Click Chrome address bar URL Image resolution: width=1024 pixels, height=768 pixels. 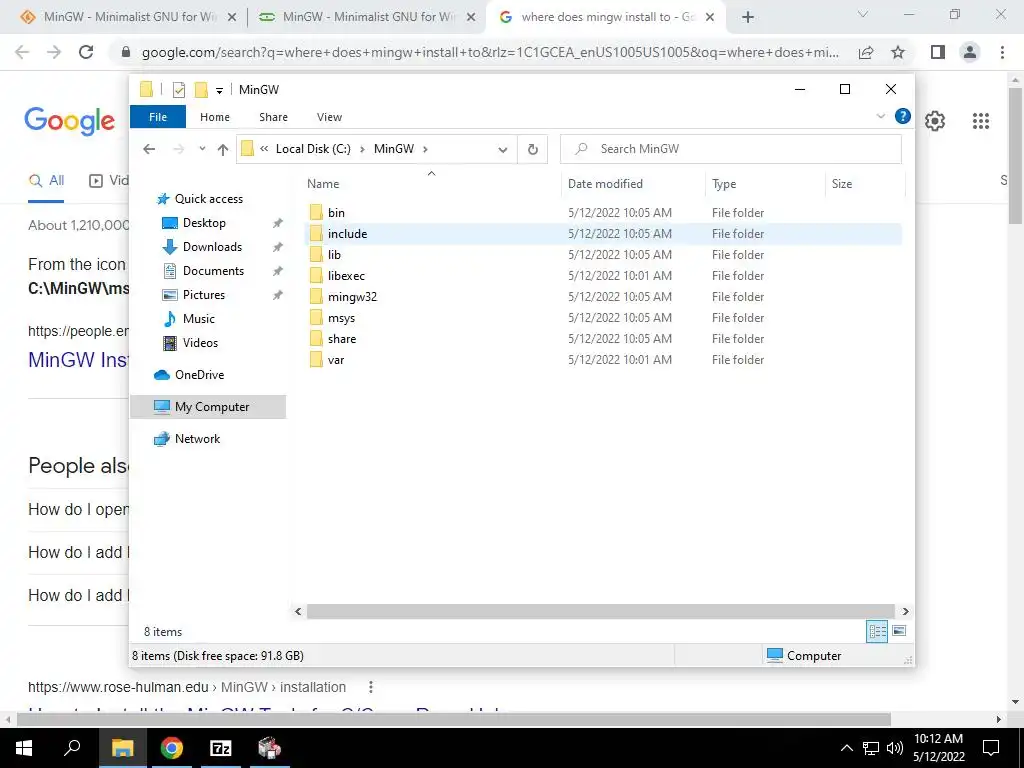[490, 52]
